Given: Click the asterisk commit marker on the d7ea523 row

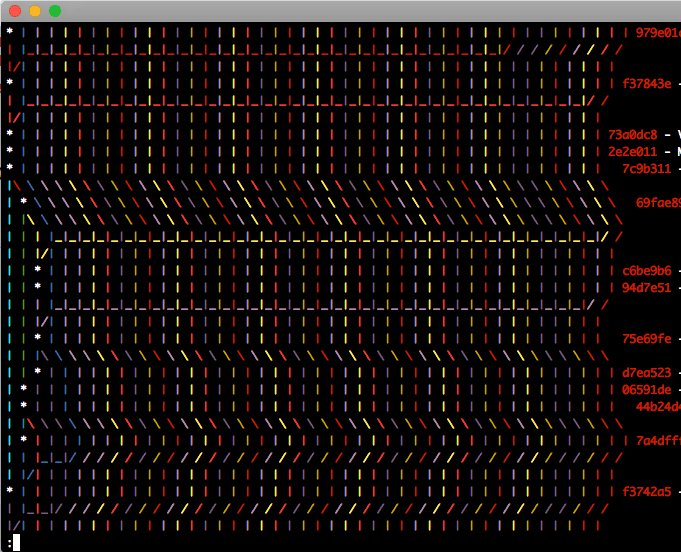Looking at the screenshot, I should coord(38,371).
